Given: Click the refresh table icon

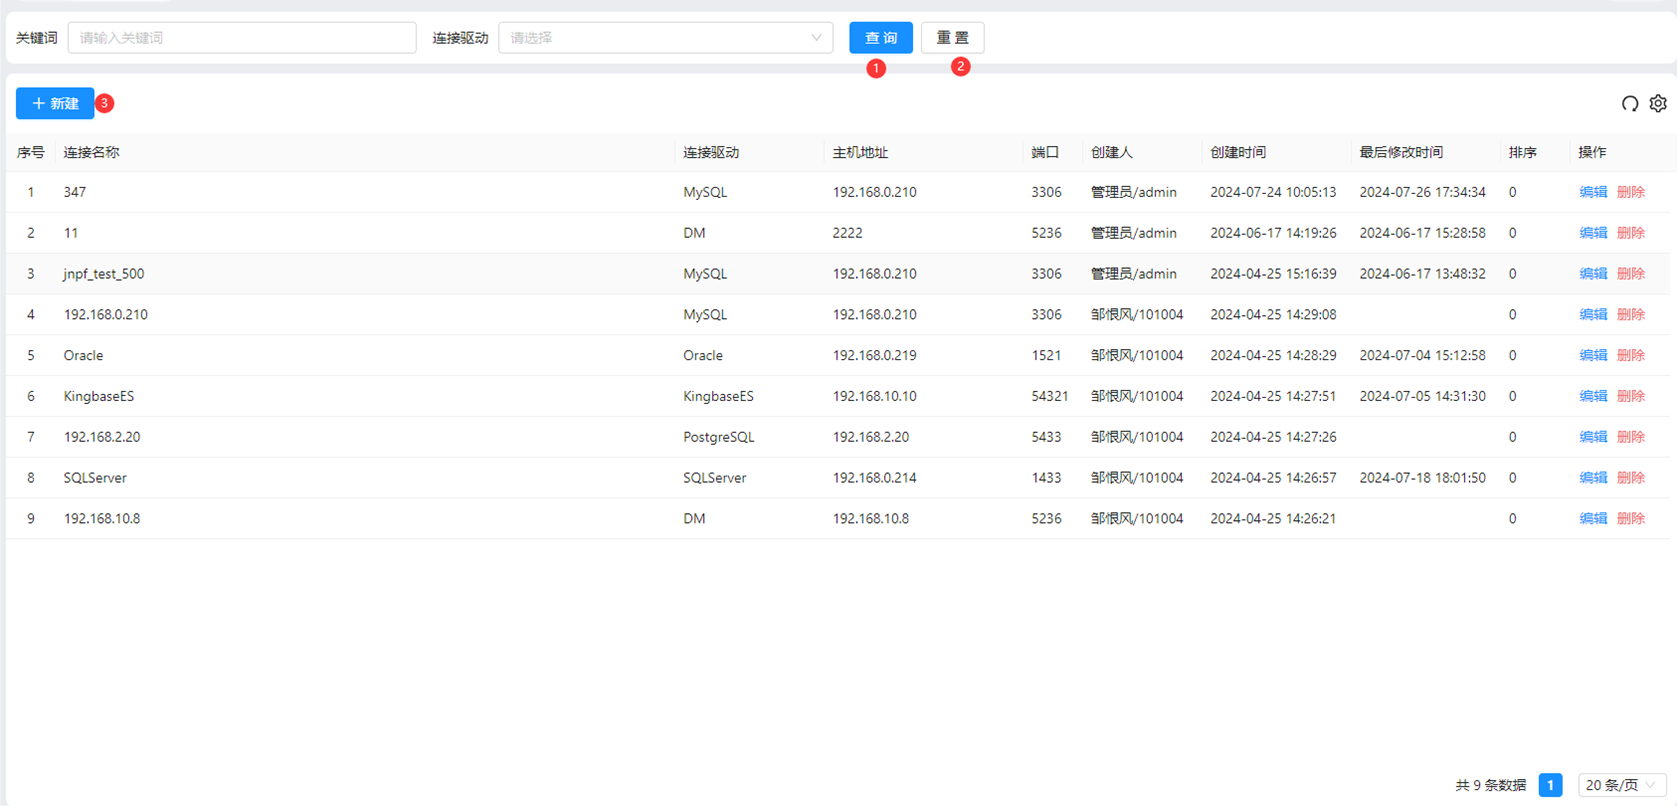Looking at the screenshot, I should pyautogui.click(x=1629, y=104).
